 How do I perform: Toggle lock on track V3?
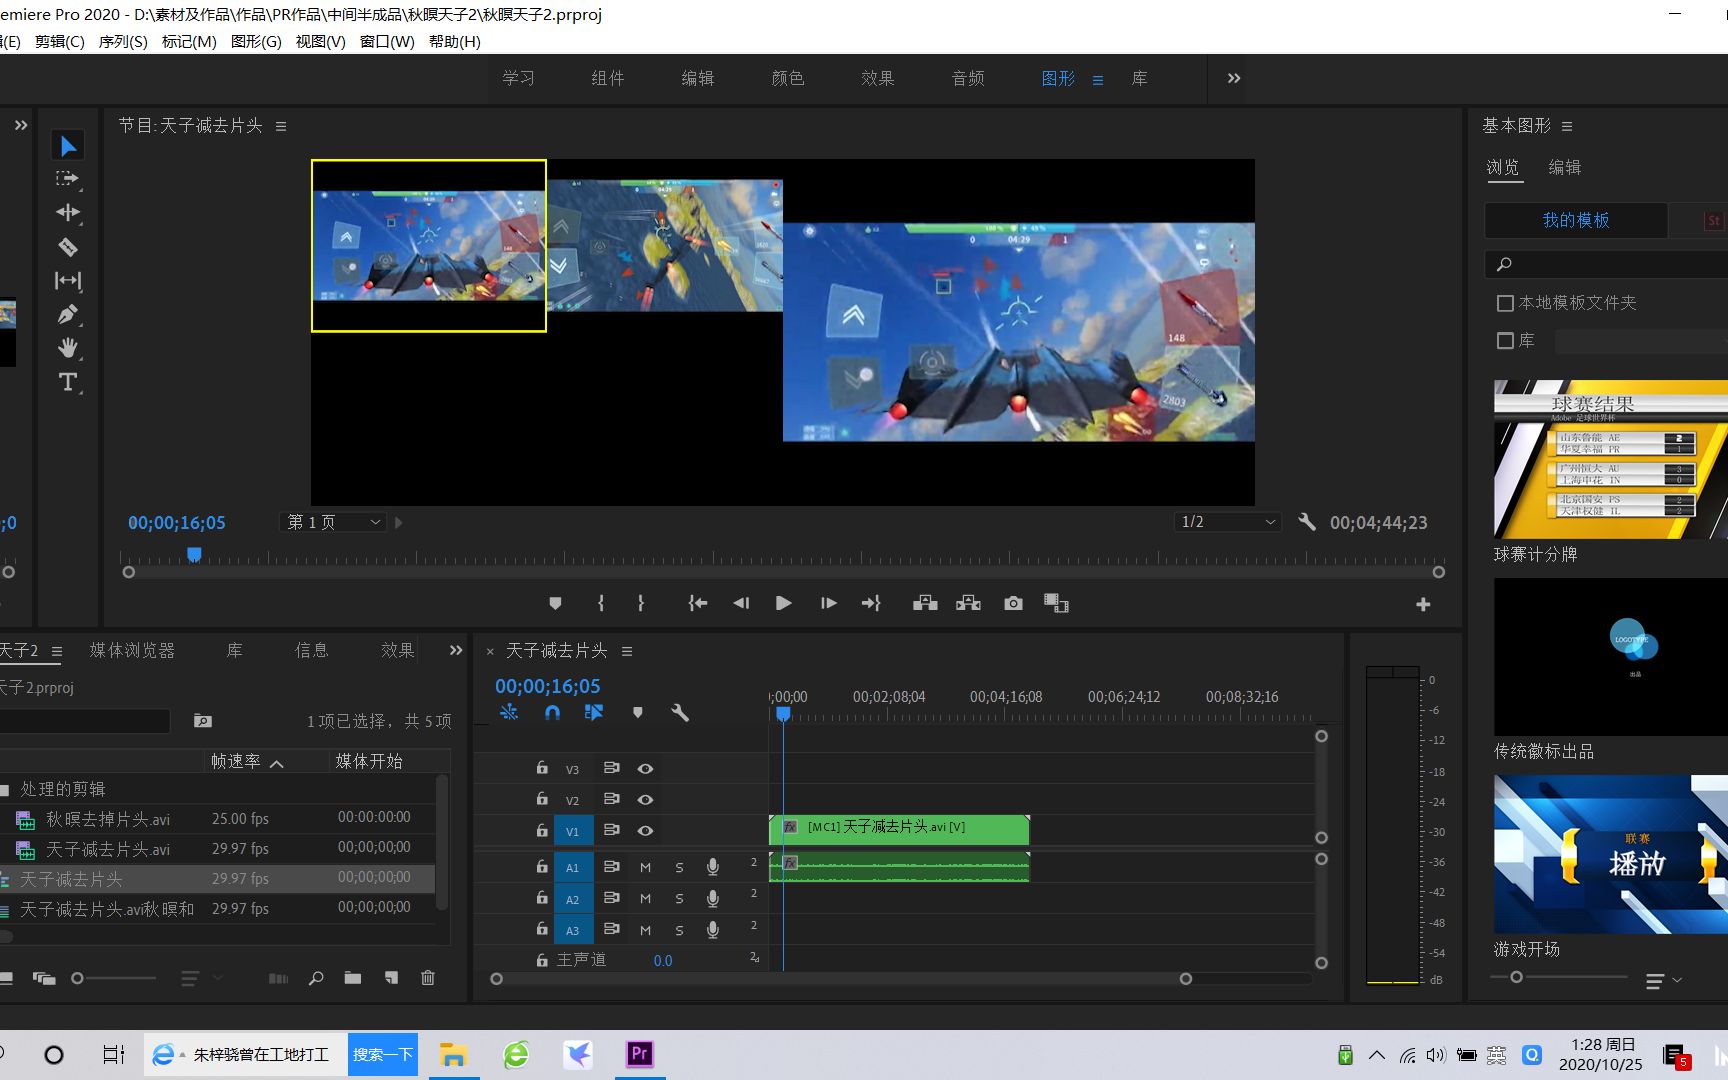pyautogui.click(x=542, y=768)
